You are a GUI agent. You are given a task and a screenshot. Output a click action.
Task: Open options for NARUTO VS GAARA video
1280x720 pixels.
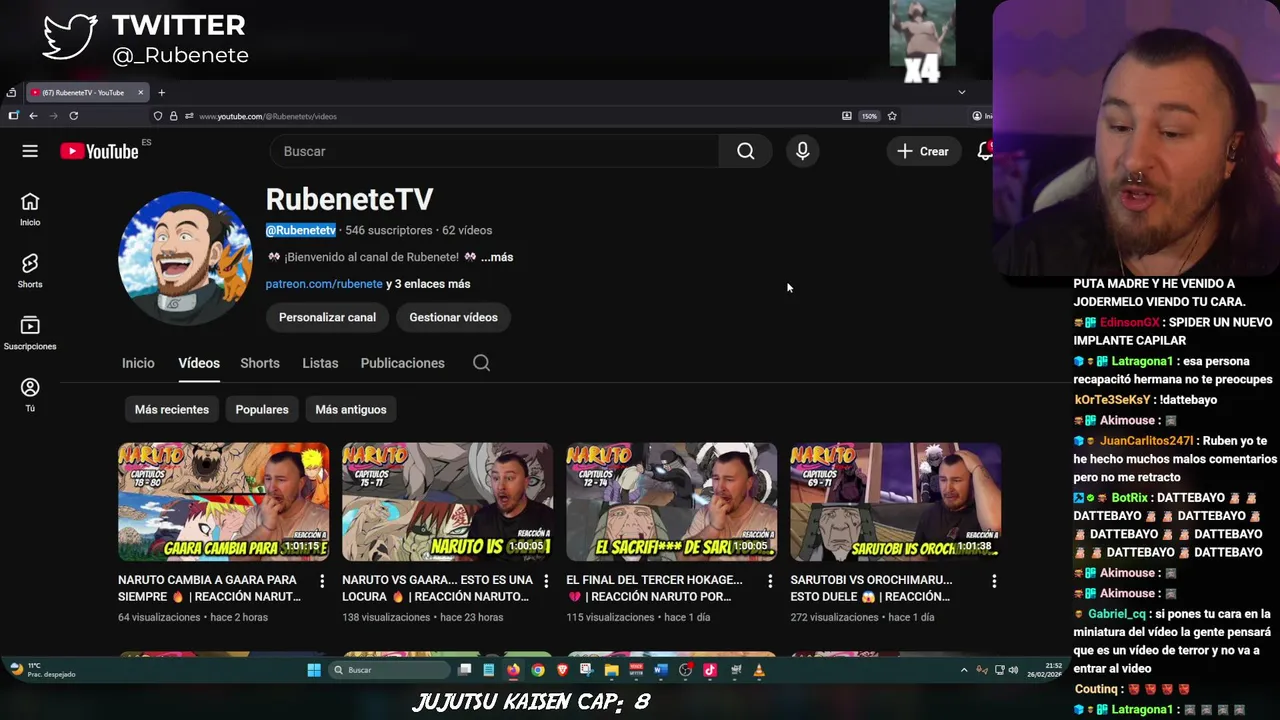point(546,581)
